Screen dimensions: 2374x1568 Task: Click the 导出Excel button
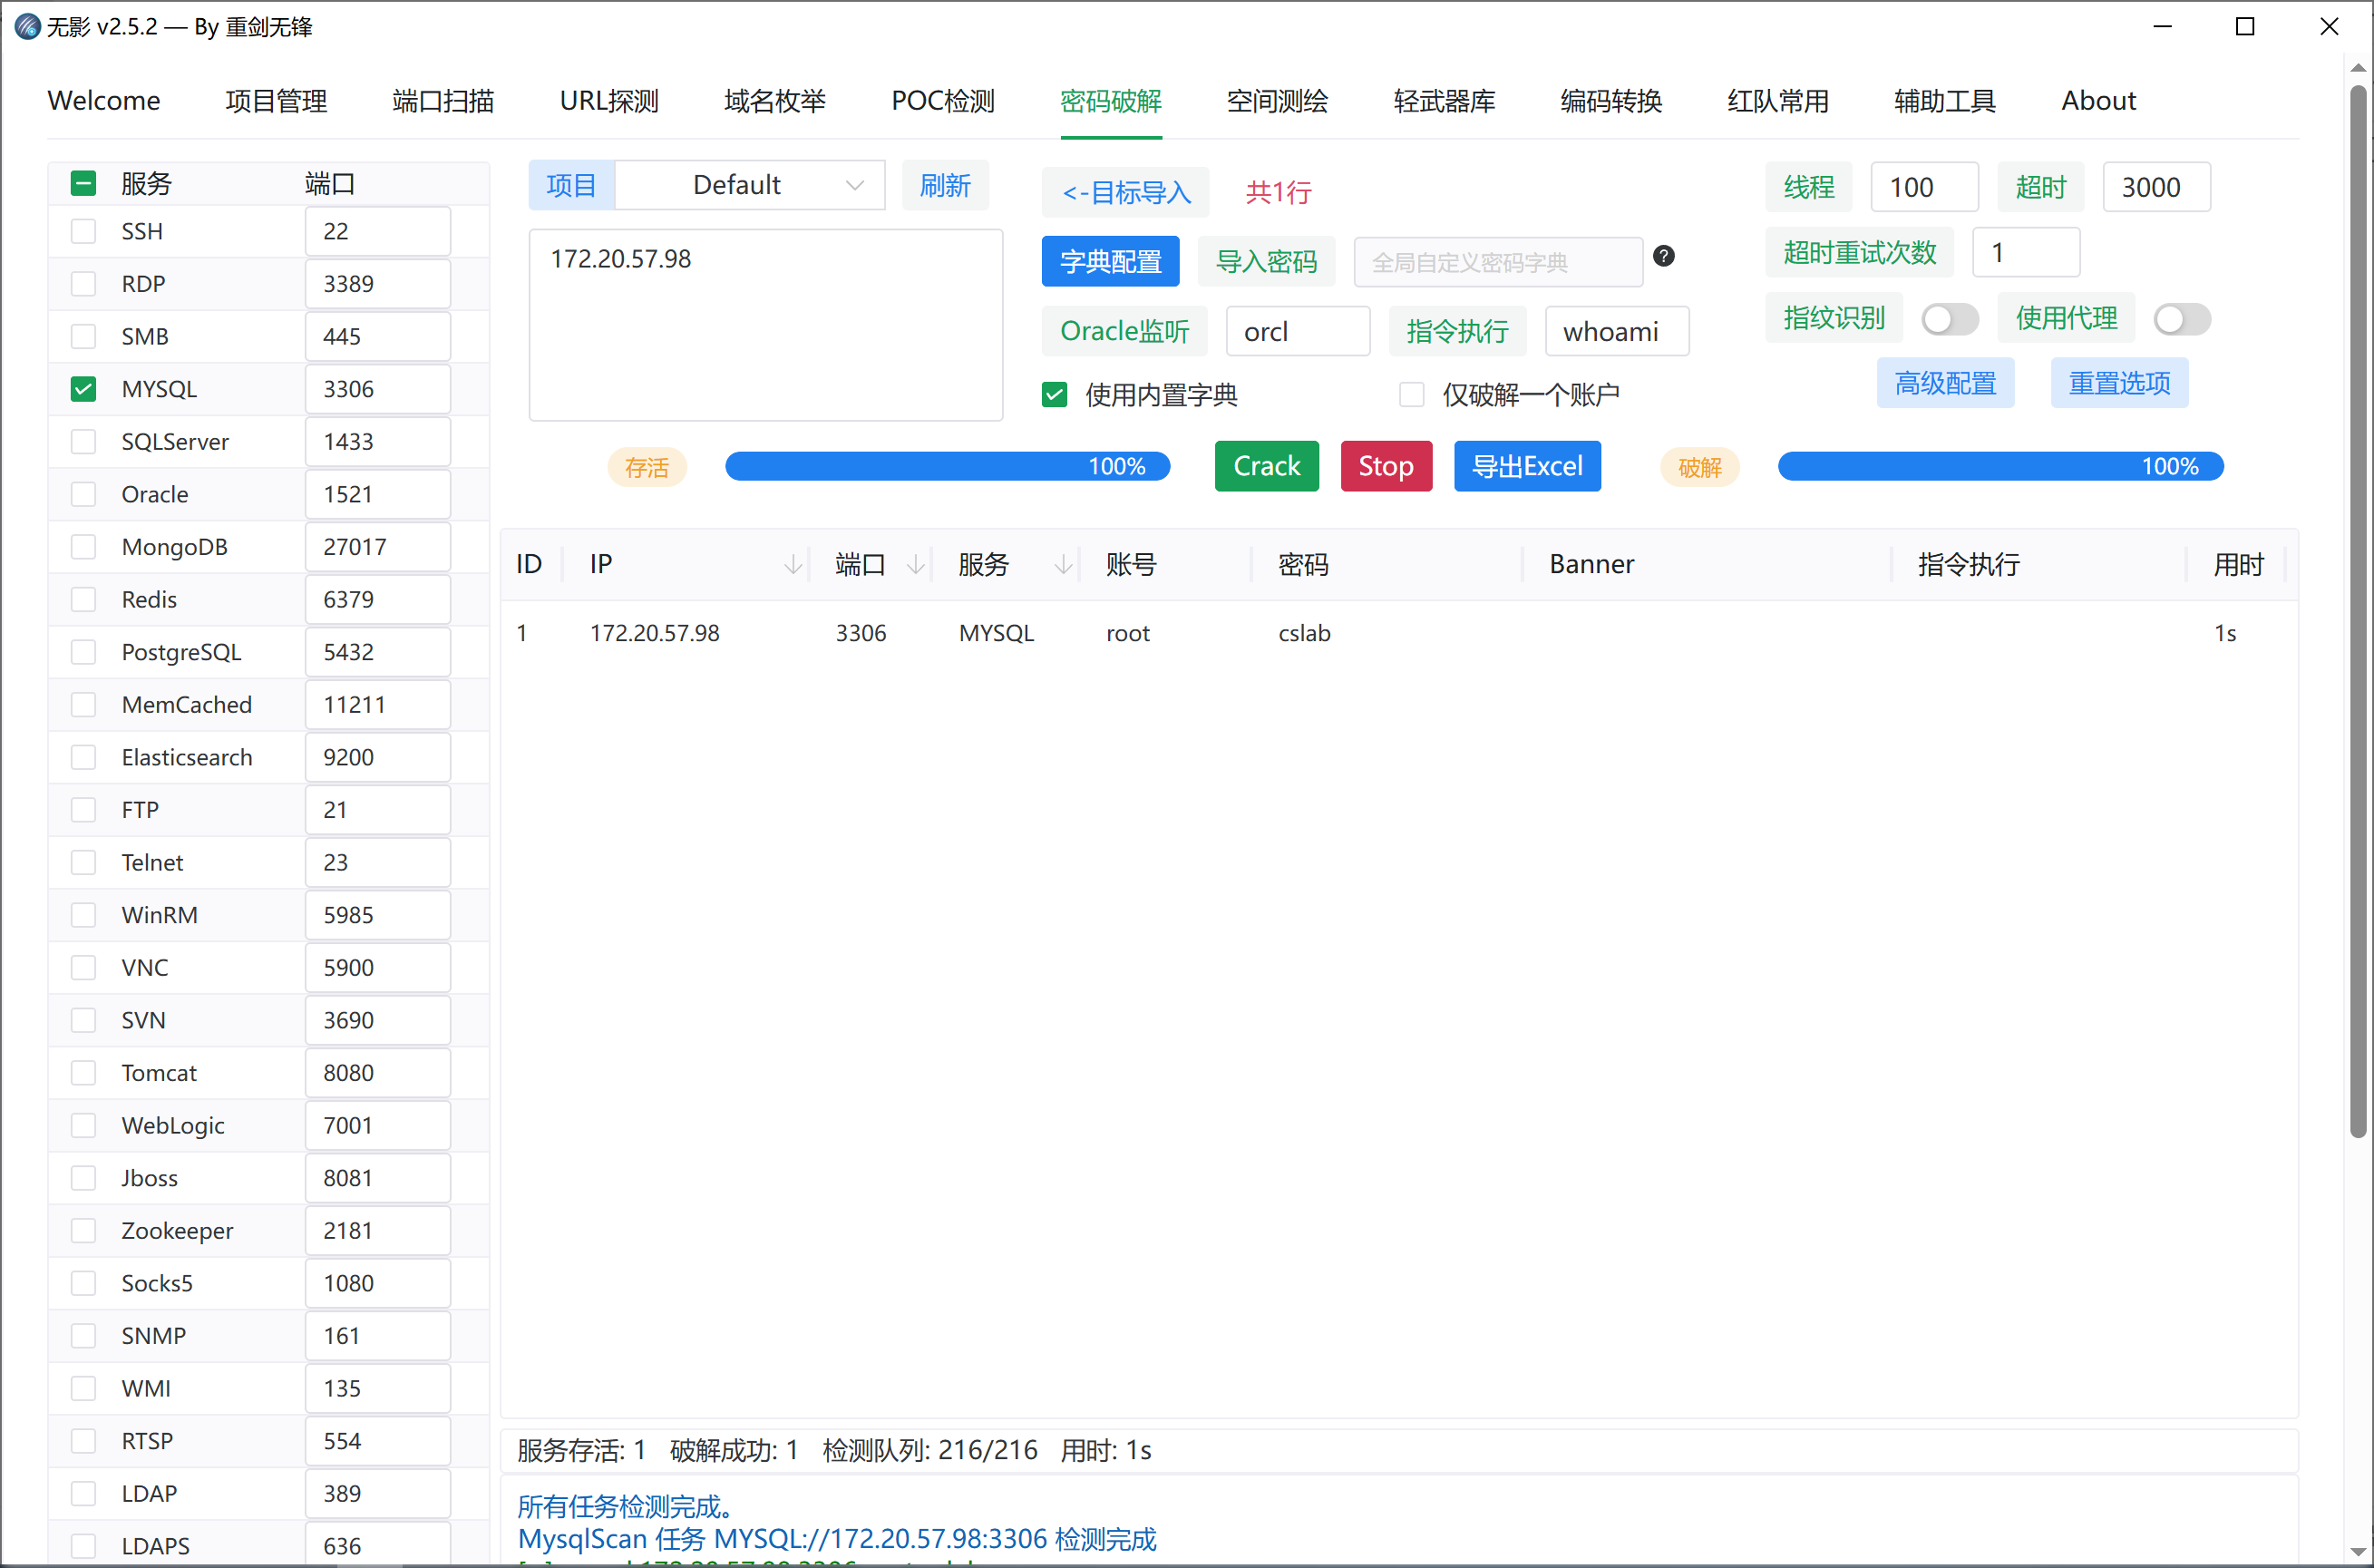click(1526, 466)
